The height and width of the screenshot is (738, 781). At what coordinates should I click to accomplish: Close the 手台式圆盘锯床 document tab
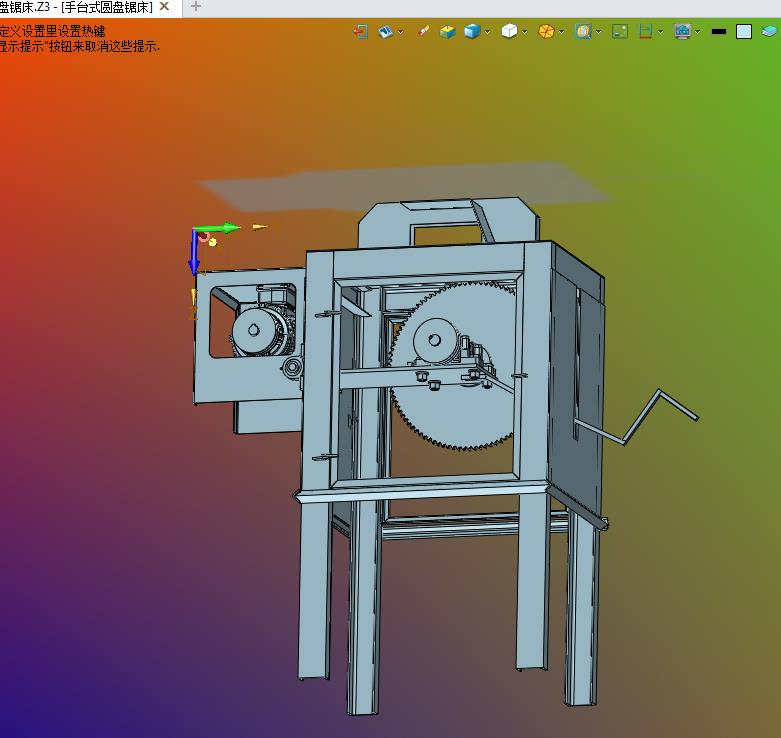pyautogui.click(x=164, y=6)
